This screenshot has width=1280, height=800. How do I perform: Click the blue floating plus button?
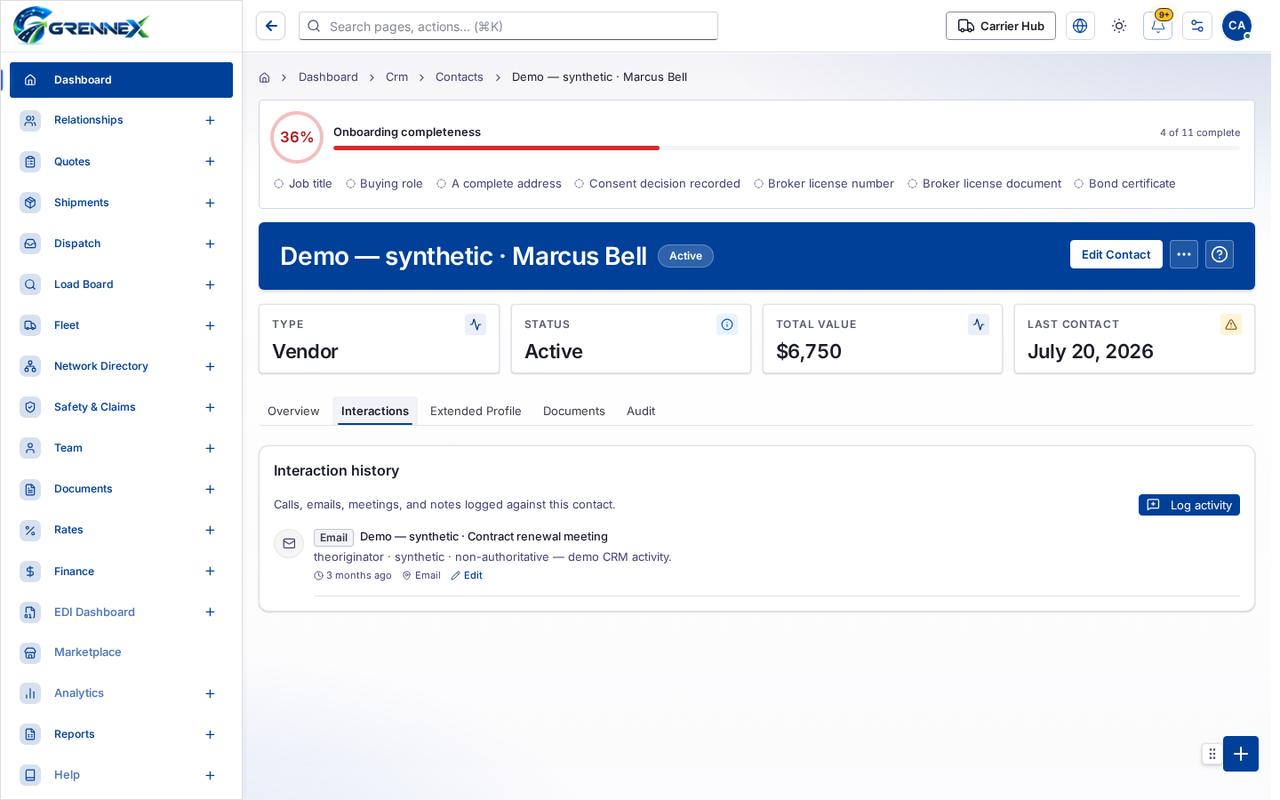(1240, 754)
